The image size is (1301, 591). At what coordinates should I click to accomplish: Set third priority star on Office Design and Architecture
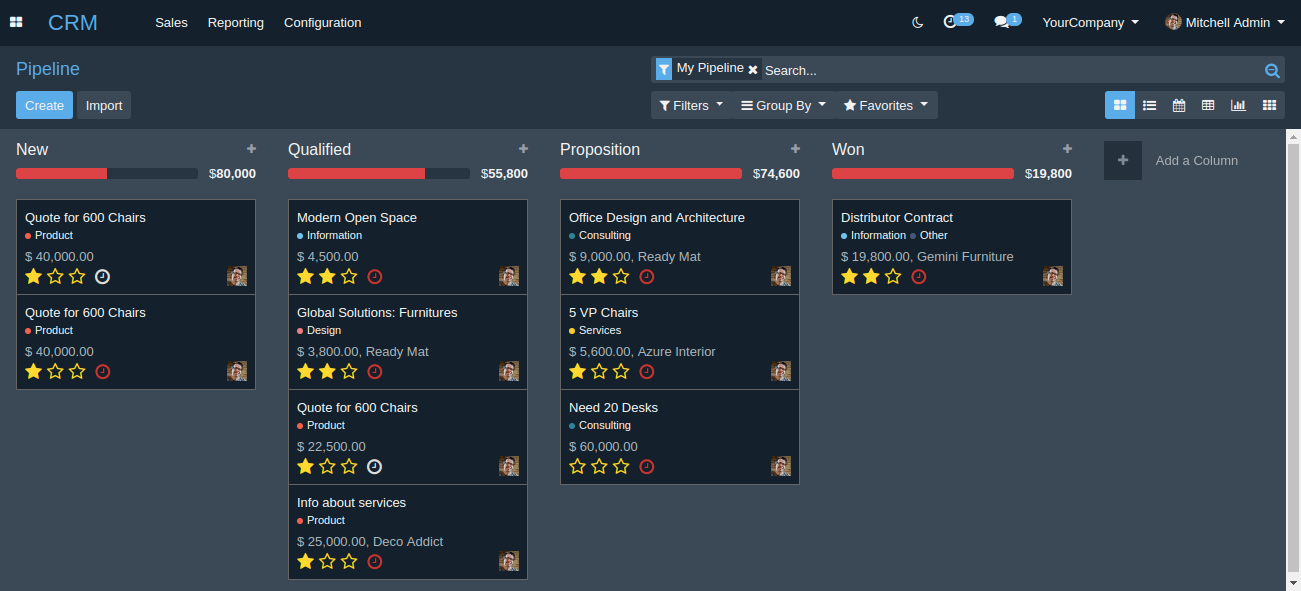(x=621, y=276)
